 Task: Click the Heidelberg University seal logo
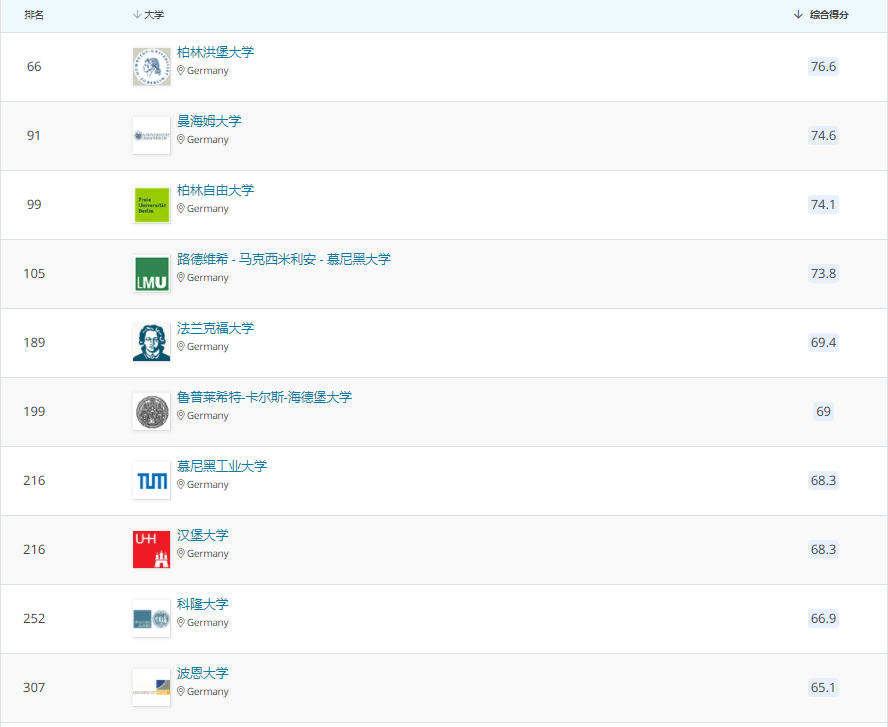[x=151, y=412]
